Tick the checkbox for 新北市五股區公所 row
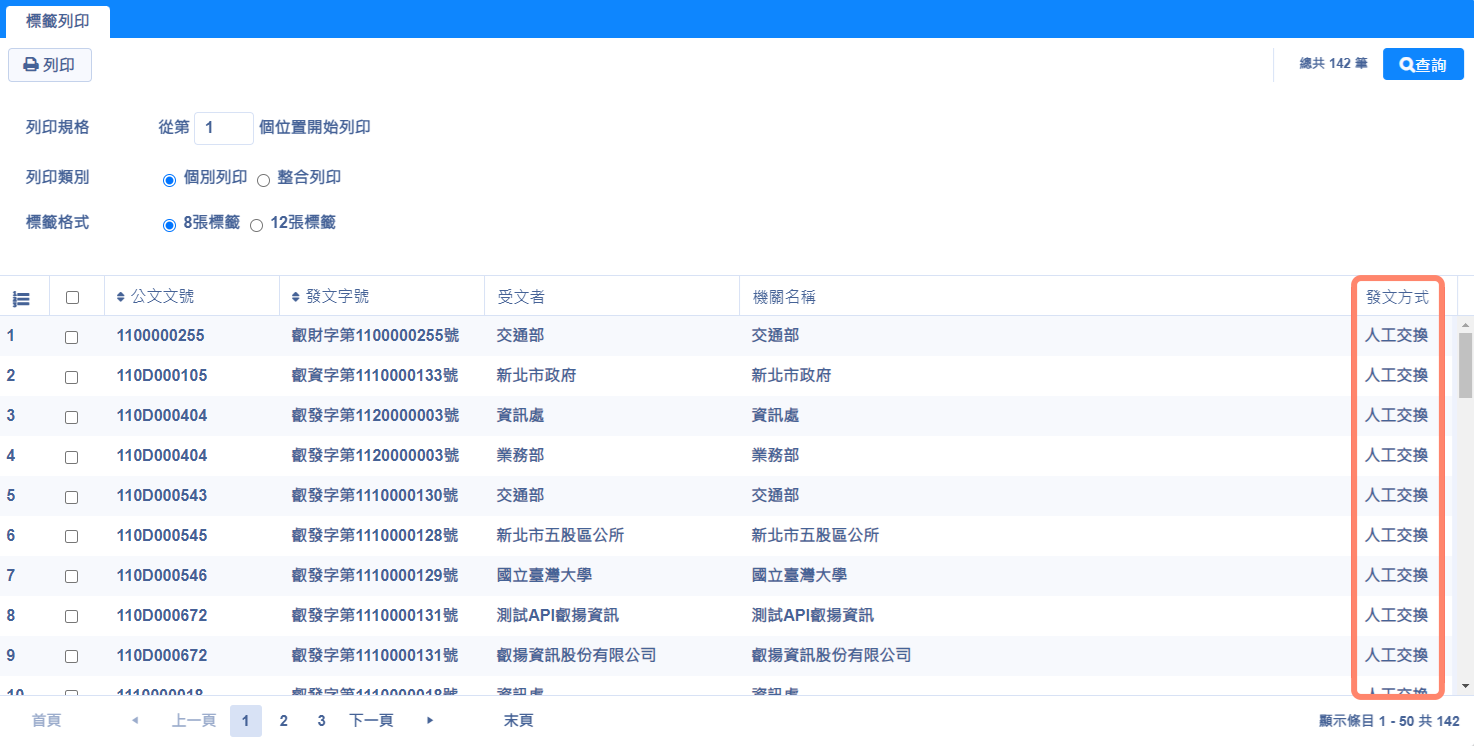Screen dimensions: 1474x746 [72, 537]
